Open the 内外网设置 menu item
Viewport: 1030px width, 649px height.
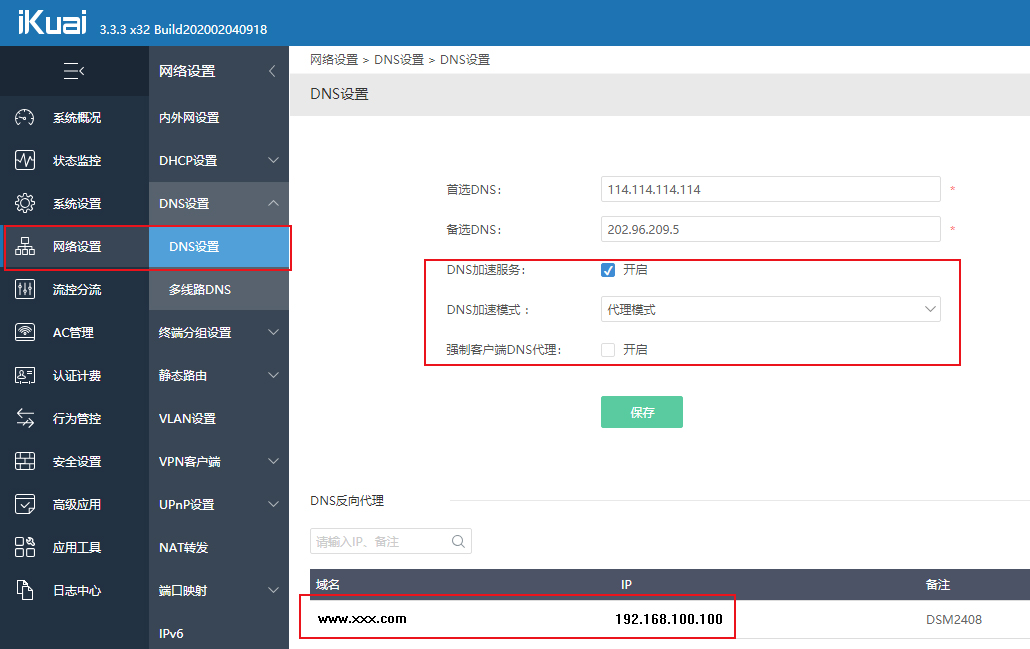click(189, 118)
